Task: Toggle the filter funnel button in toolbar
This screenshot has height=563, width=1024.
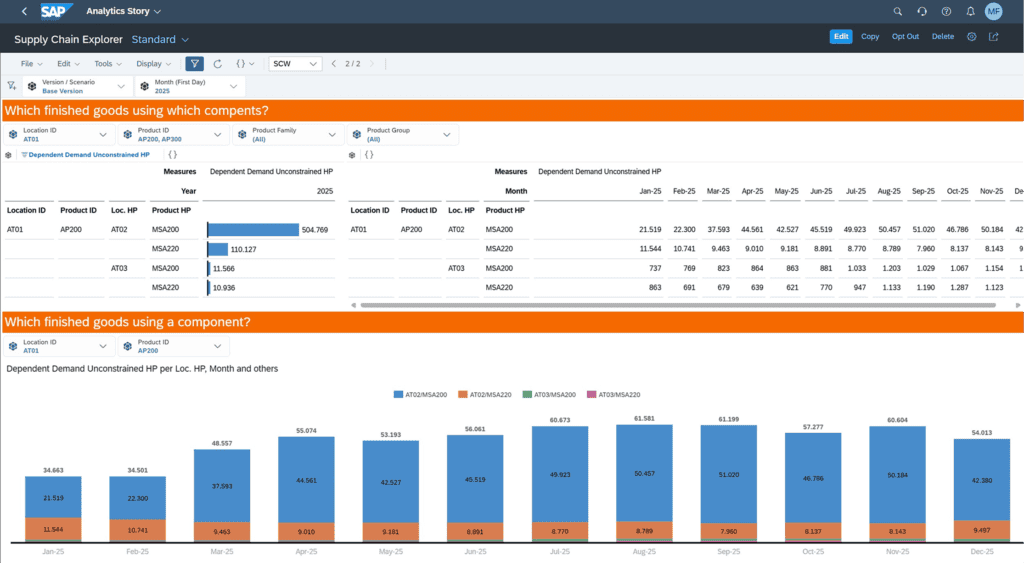Action: pos(195,63)
